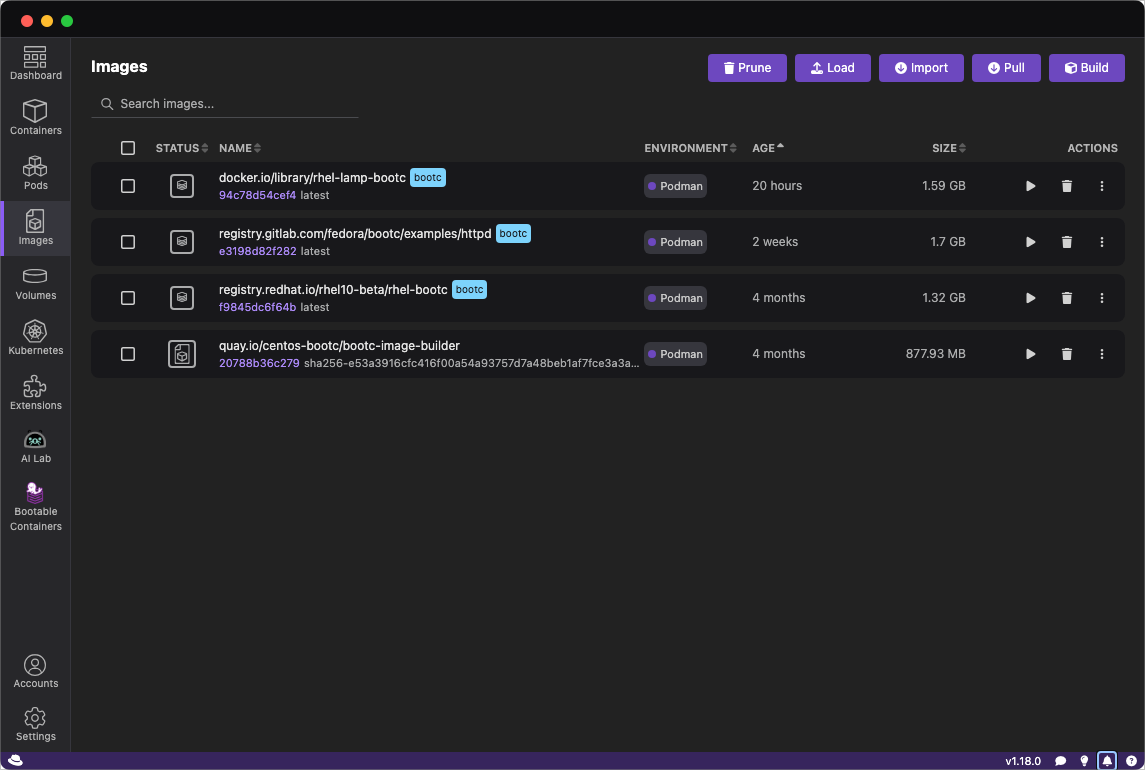
Task: Open image docker.io/library/rhel-lamp-bootc
Action: (312, 178)
